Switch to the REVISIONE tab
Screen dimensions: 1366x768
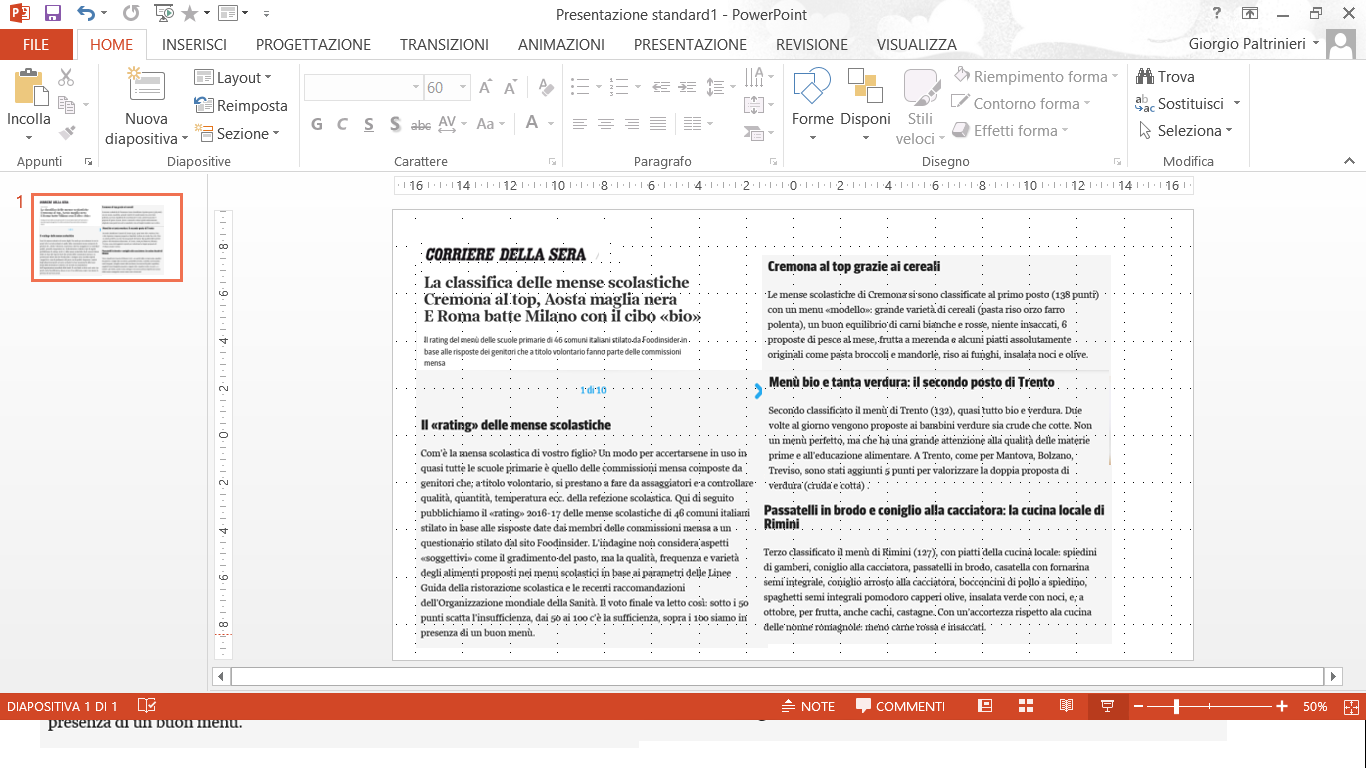coord(812,44)
